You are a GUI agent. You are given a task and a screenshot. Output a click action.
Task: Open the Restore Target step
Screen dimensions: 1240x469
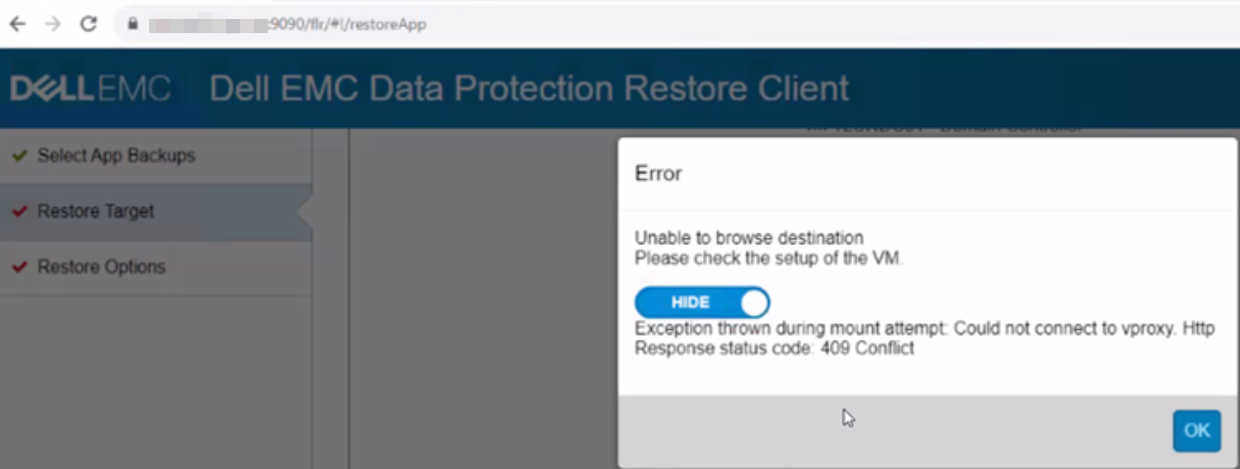point(96,212)
